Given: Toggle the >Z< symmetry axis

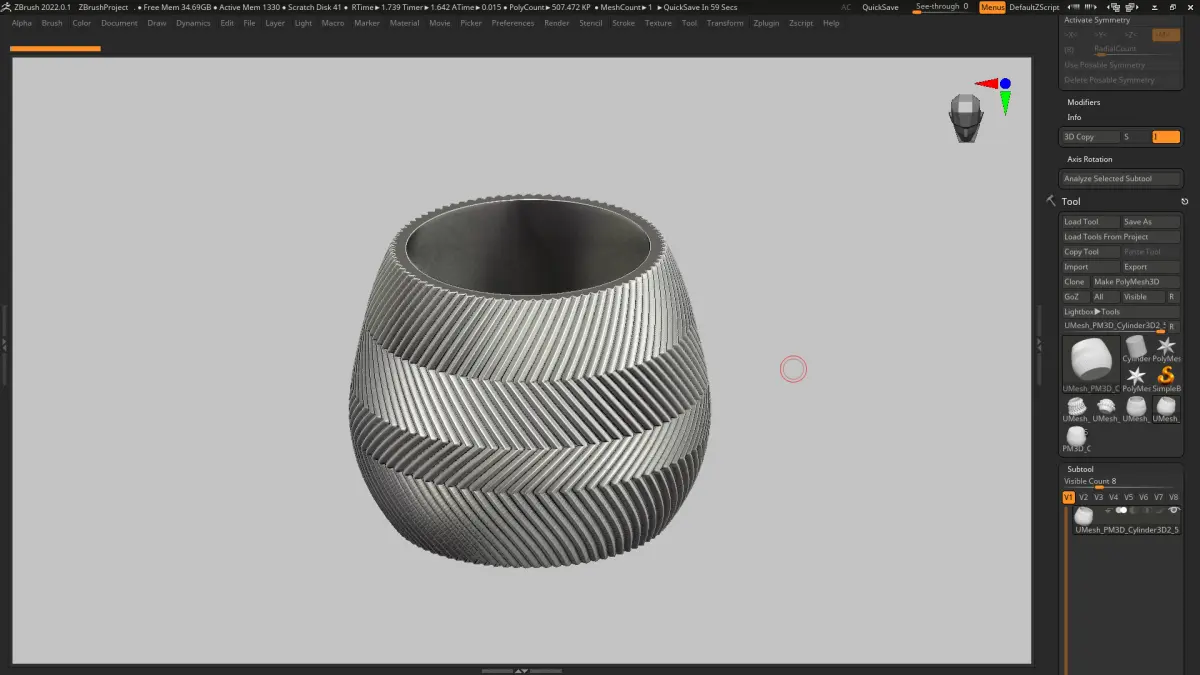Looking at the screenshot, I should 1130,34.
